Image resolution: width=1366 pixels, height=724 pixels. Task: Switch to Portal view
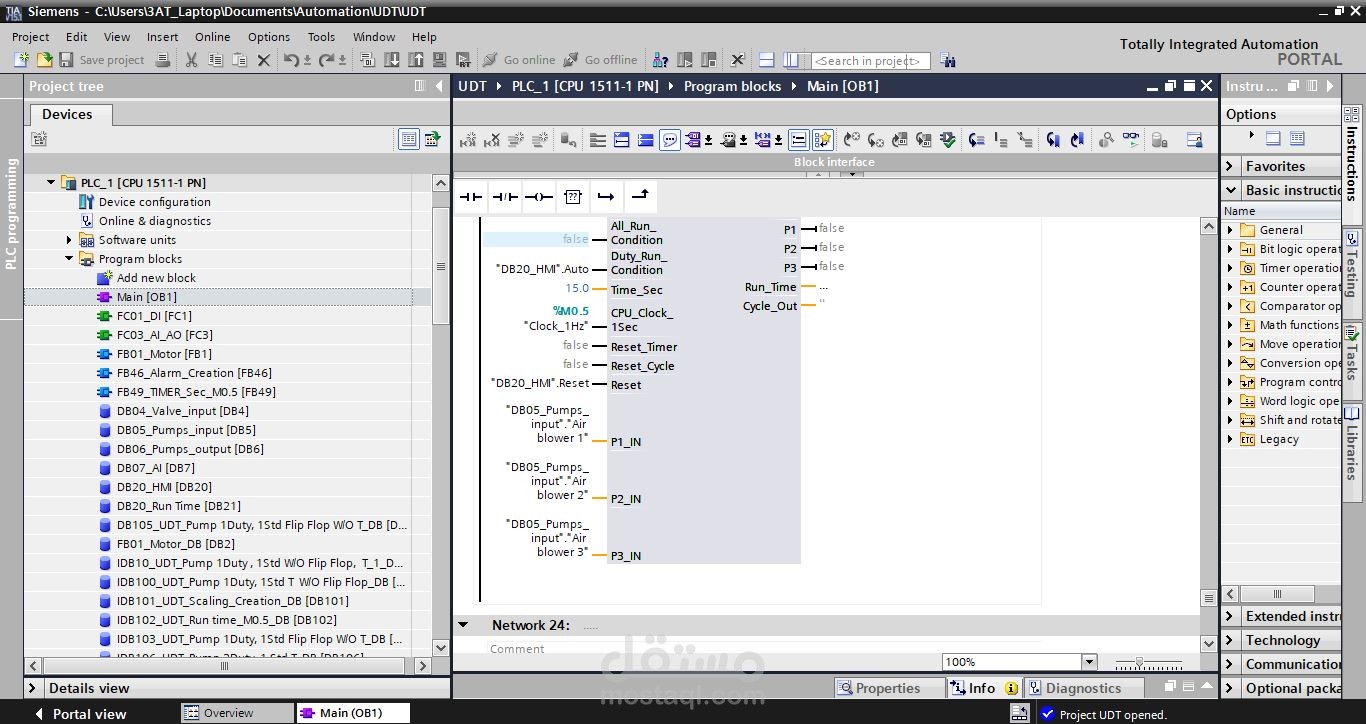point(90,713)
